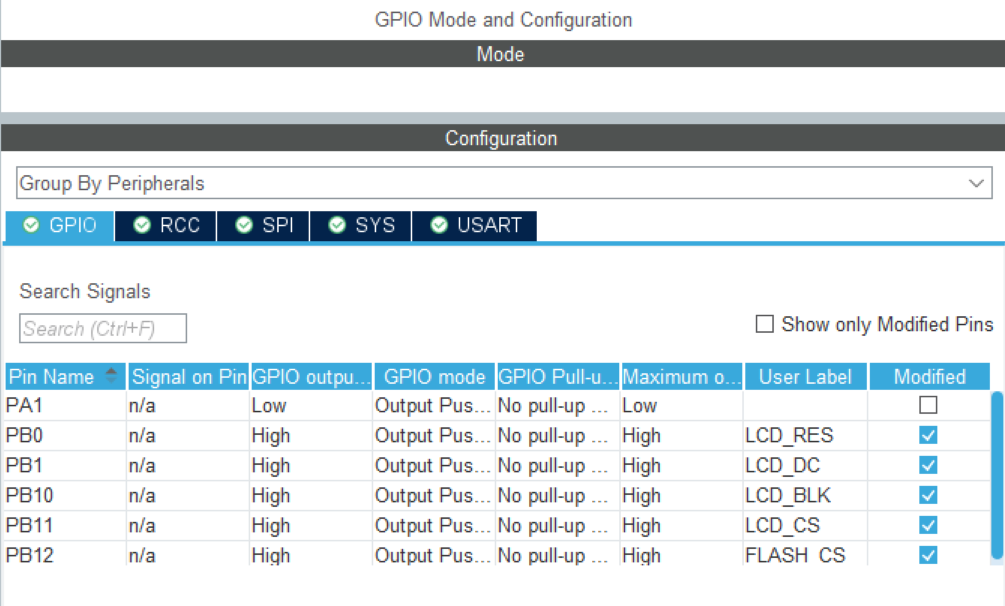The width and height of the screenshot is (1005, 606).
Task: Click the Search Signals input field
Action: point(103,328)
